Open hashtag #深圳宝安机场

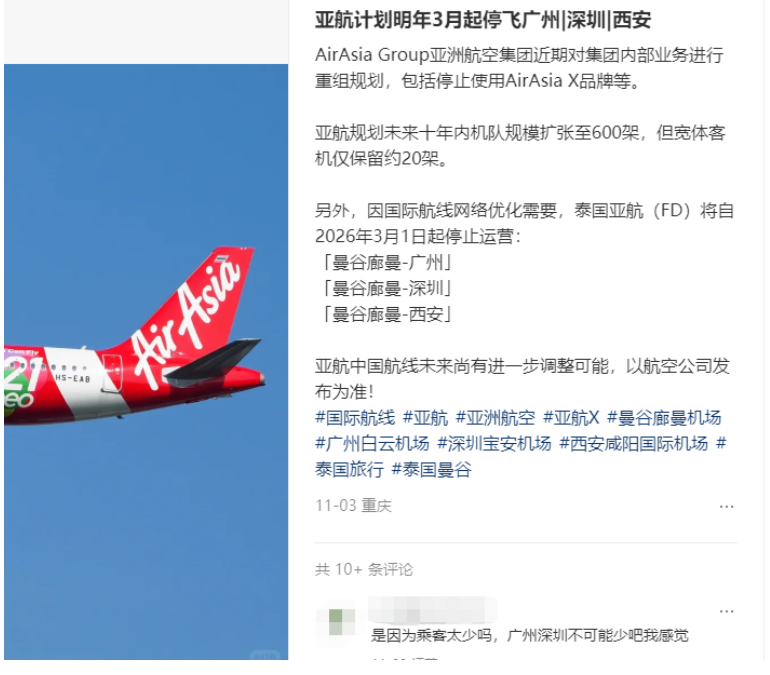tap(495, 444)
